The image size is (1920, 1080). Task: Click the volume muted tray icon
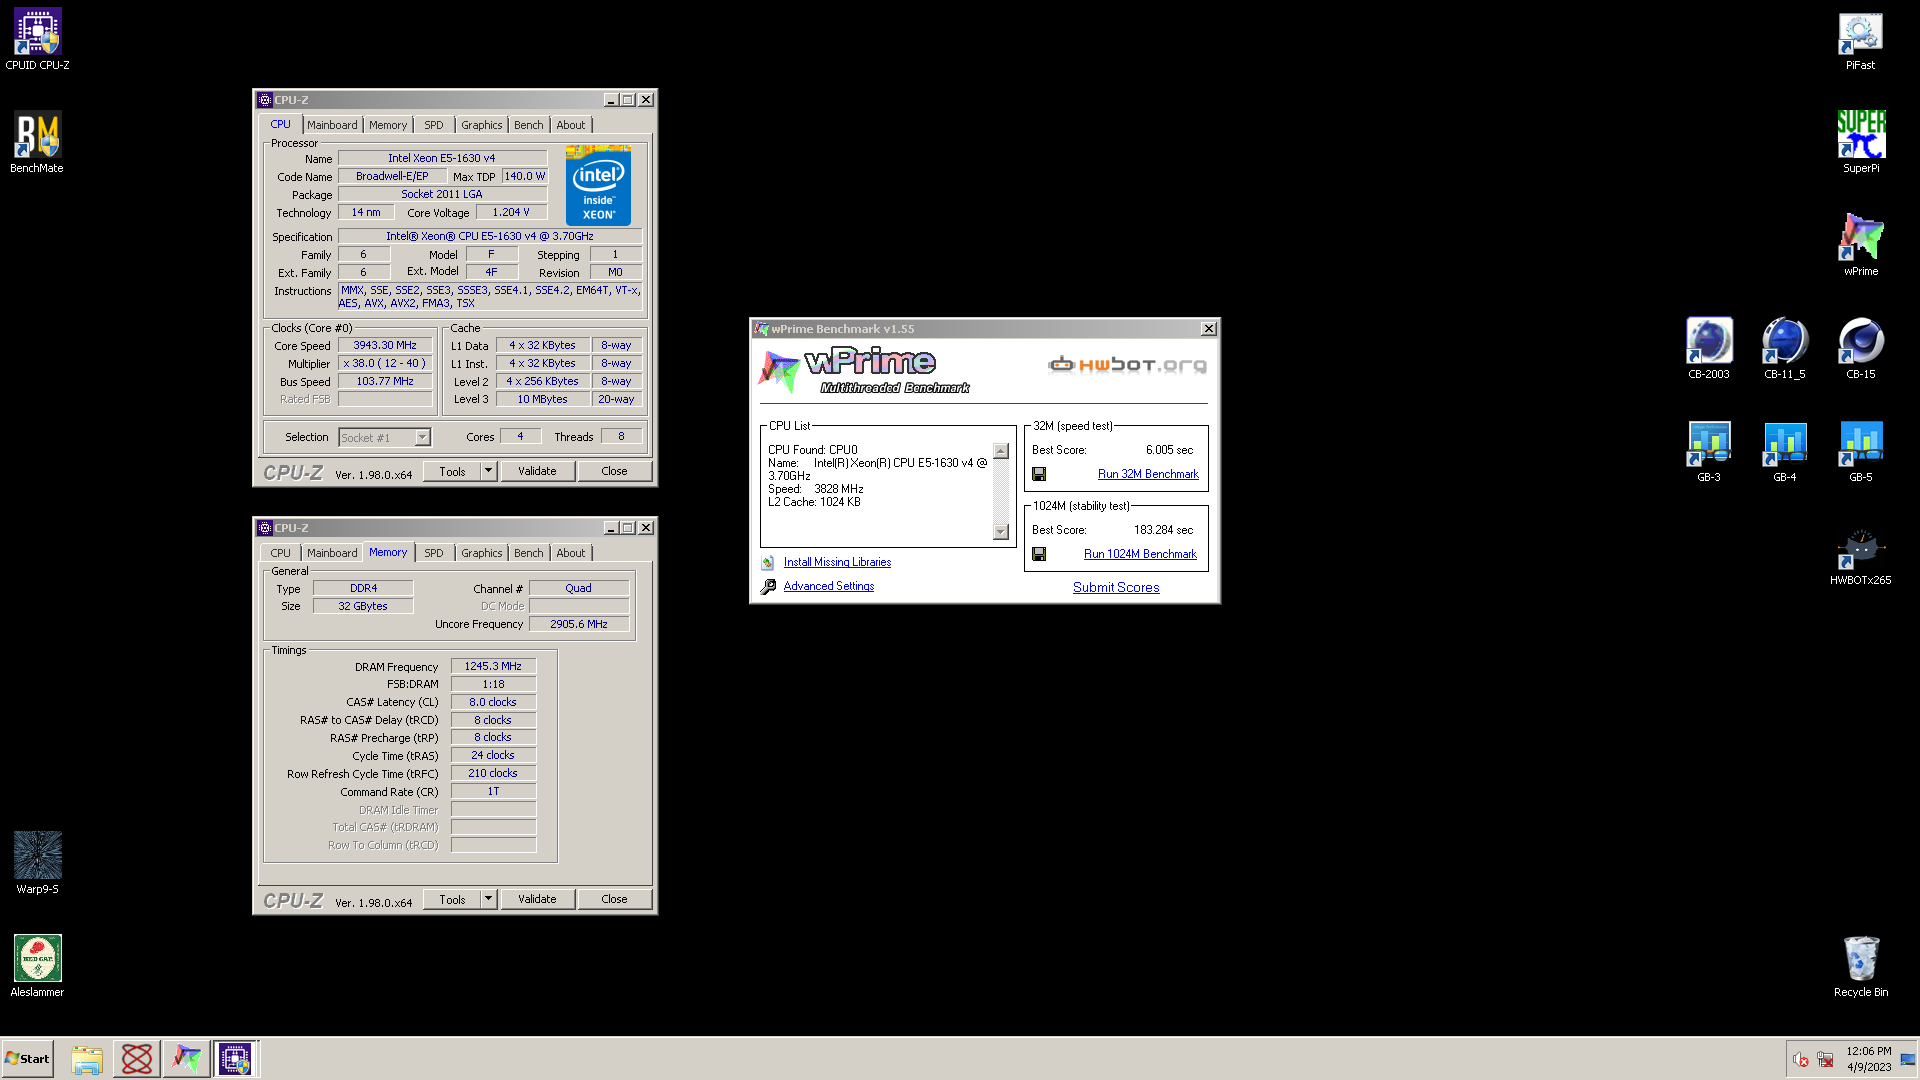[1800, 1060]
